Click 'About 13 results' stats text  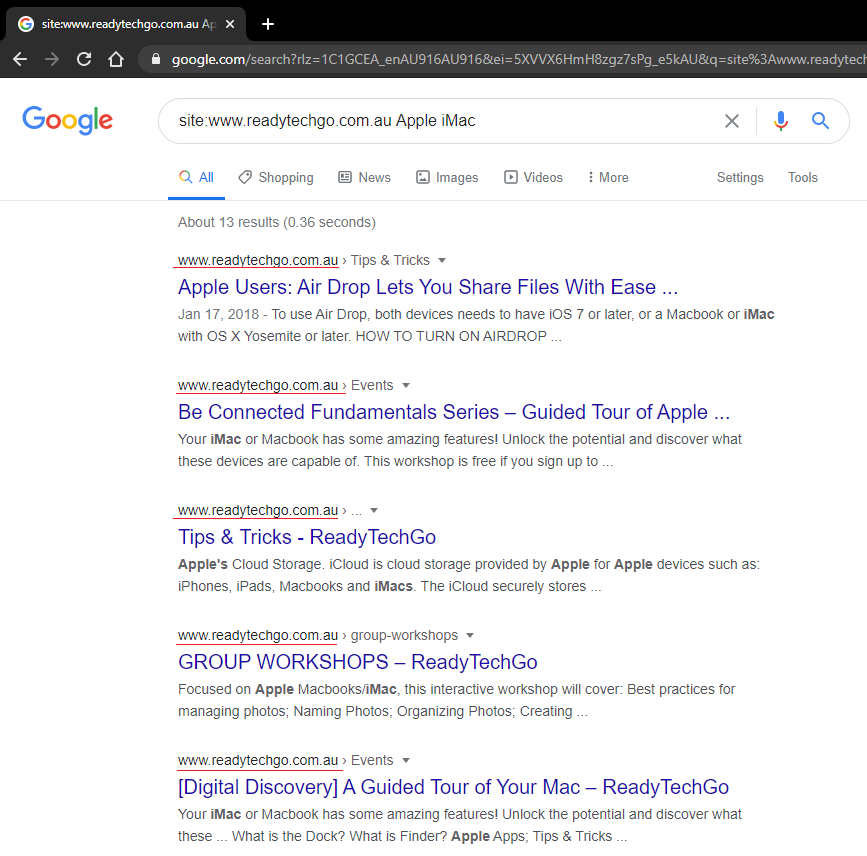[276, 222]
